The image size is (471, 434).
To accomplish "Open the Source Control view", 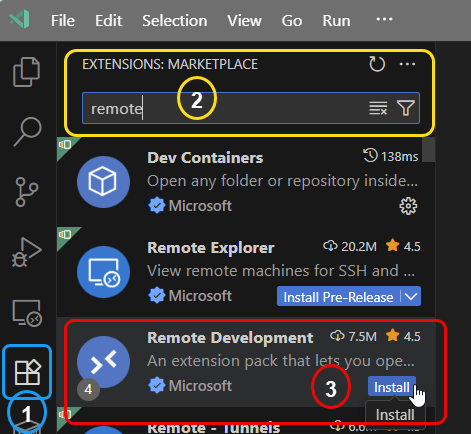I will tap(27, 192).
